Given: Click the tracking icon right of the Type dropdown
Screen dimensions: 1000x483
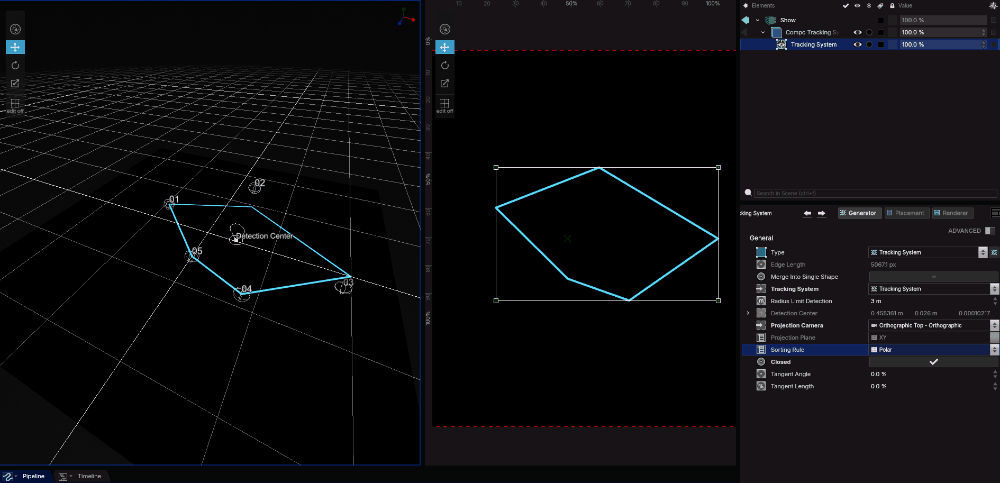Looking at the screenshot, I should coord(994,252).
